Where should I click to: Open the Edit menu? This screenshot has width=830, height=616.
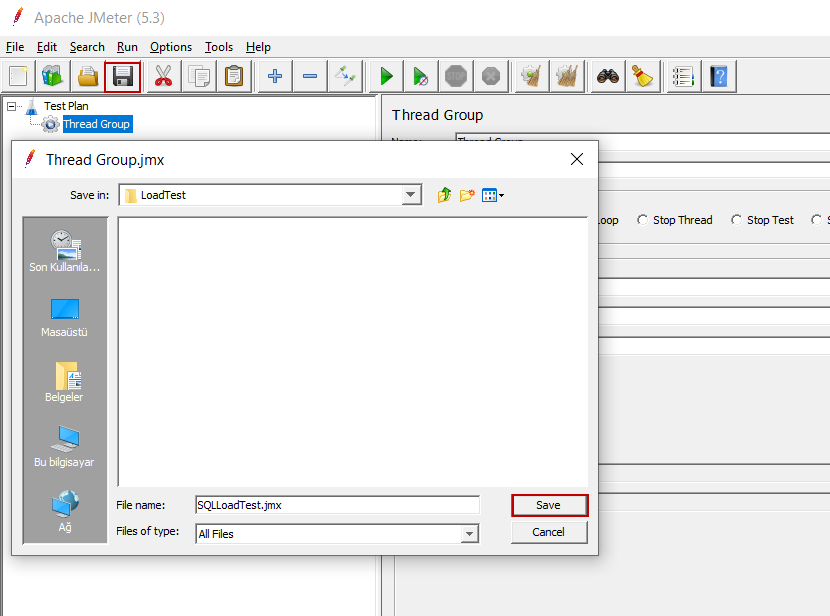pos(47,47)
